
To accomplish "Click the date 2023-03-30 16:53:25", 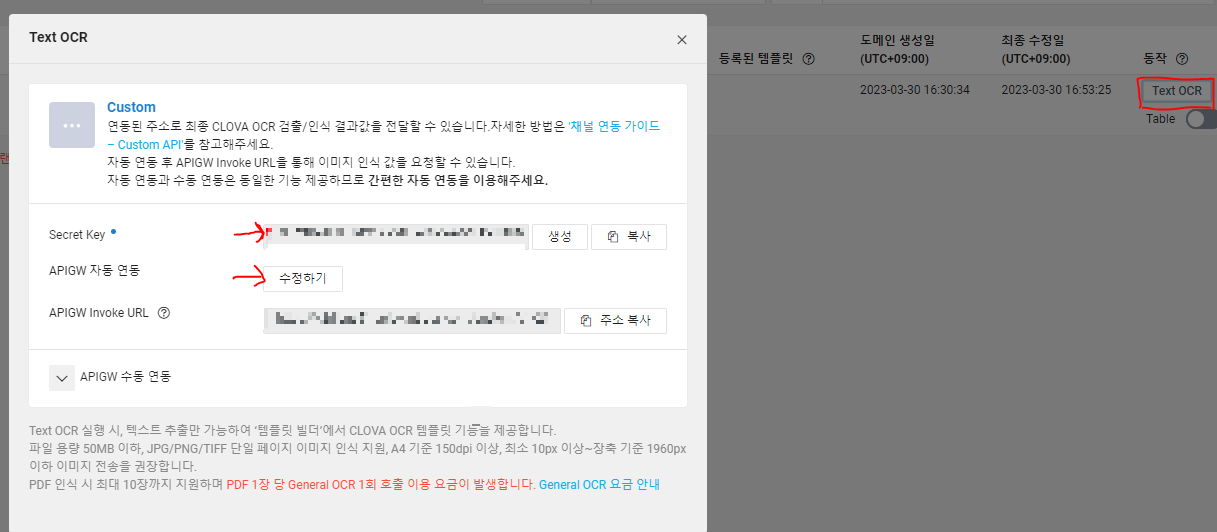I will [1056, 90].
